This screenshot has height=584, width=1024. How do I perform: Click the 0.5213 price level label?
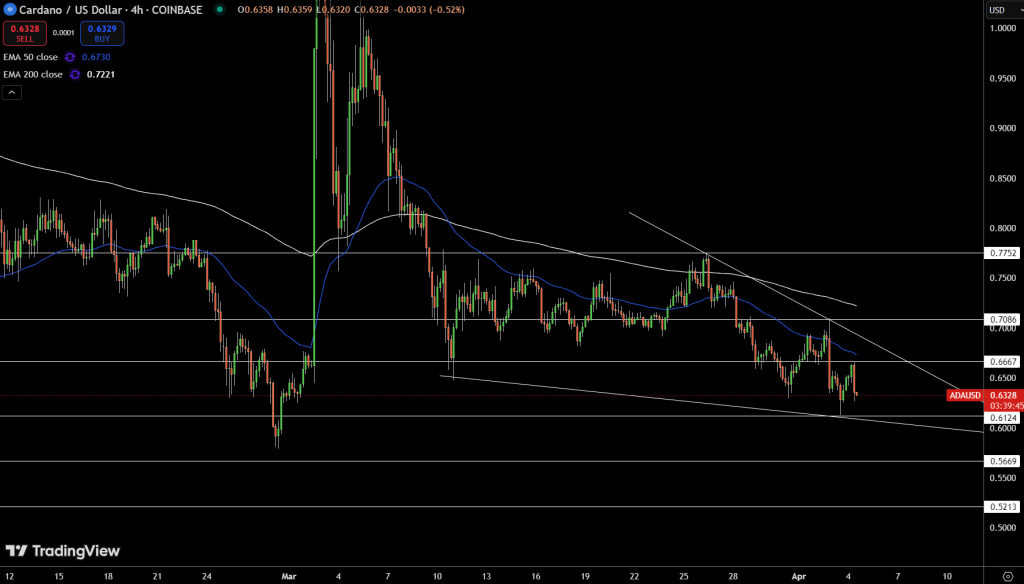click(1002, 506)
